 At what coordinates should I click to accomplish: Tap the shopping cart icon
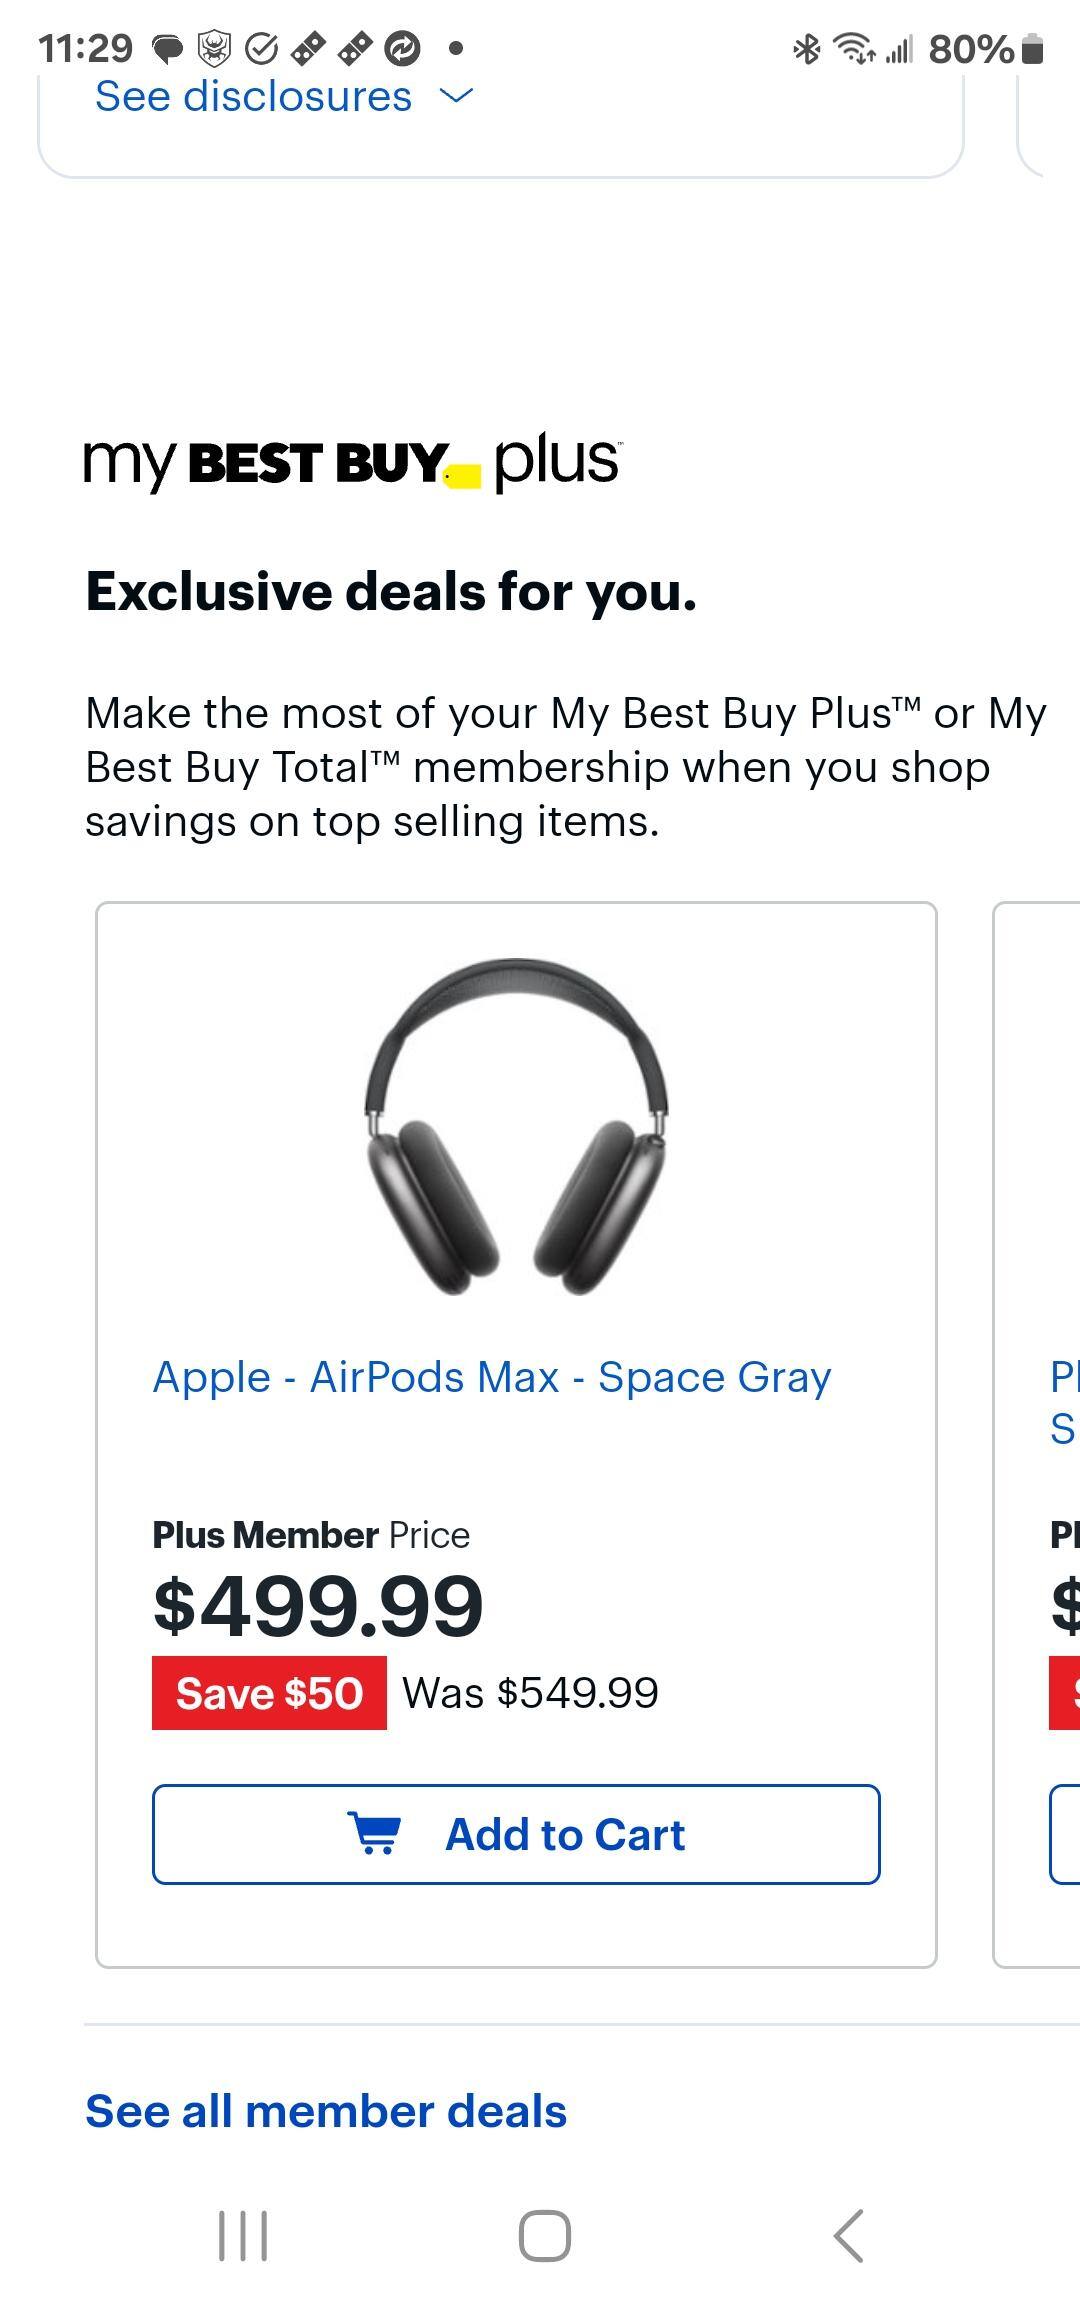(x=375, y=1834)
